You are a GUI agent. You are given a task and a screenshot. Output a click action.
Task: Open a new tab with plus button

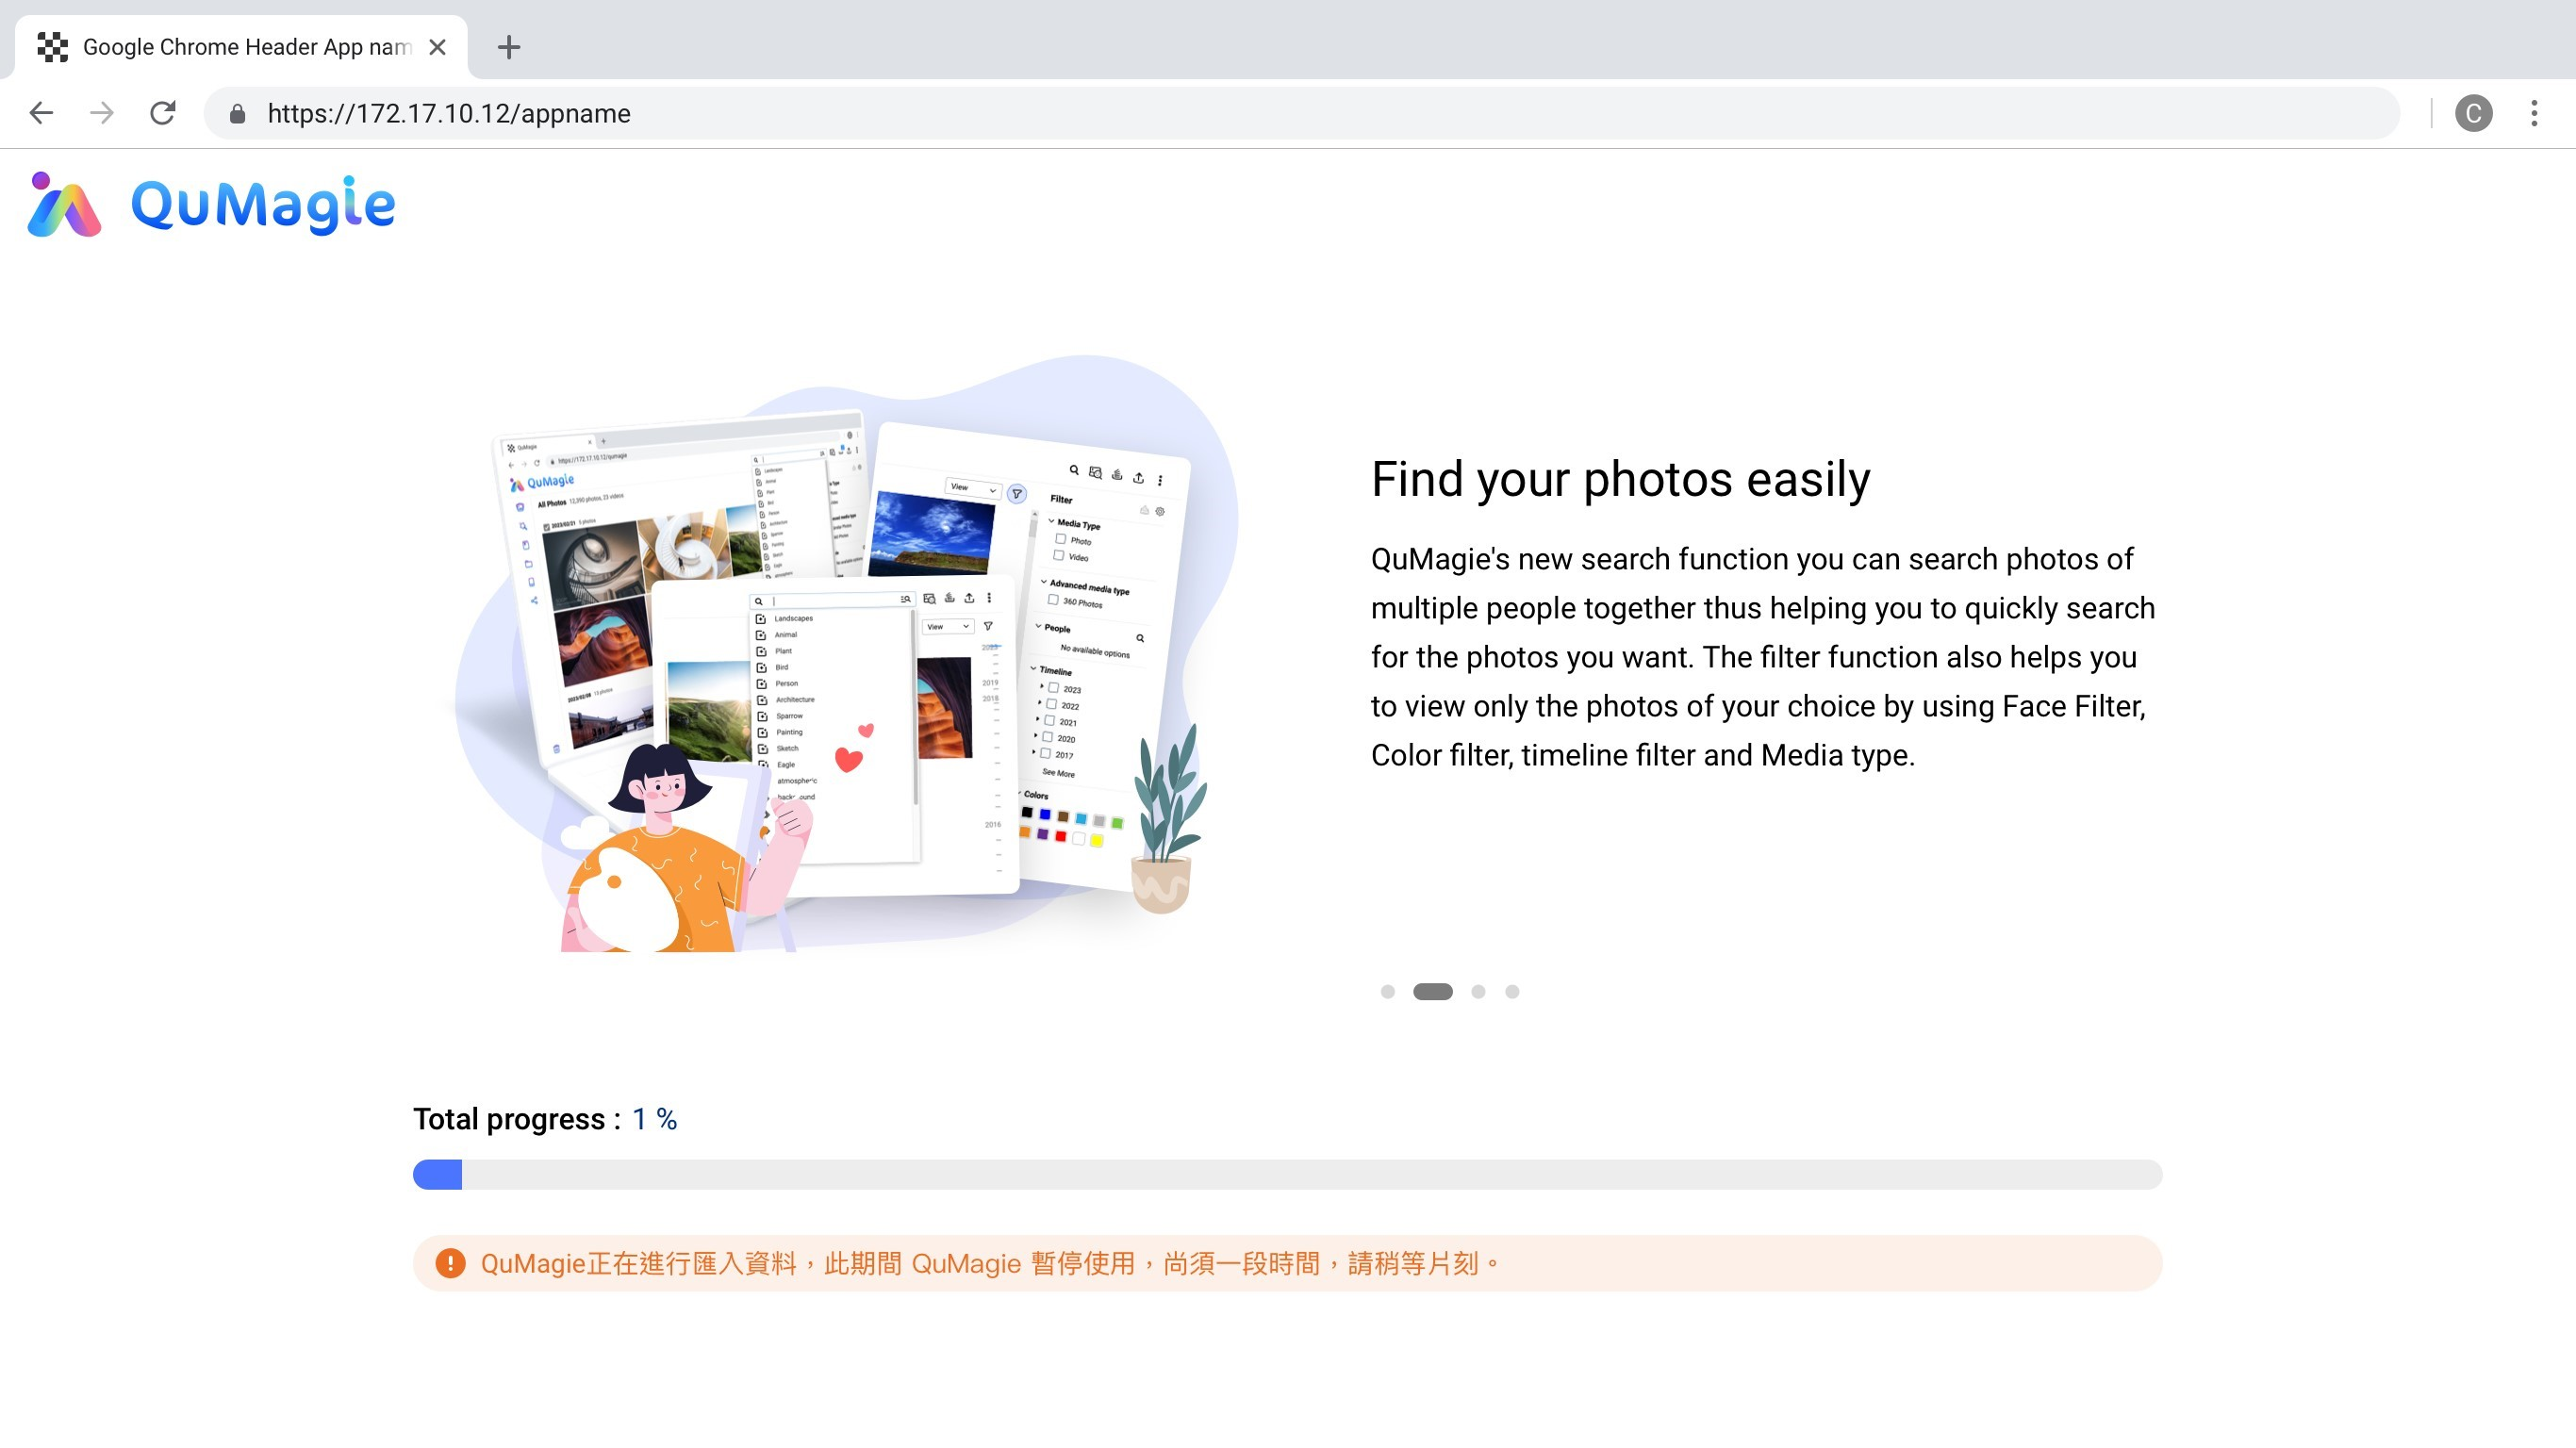[x=509, y=47]
